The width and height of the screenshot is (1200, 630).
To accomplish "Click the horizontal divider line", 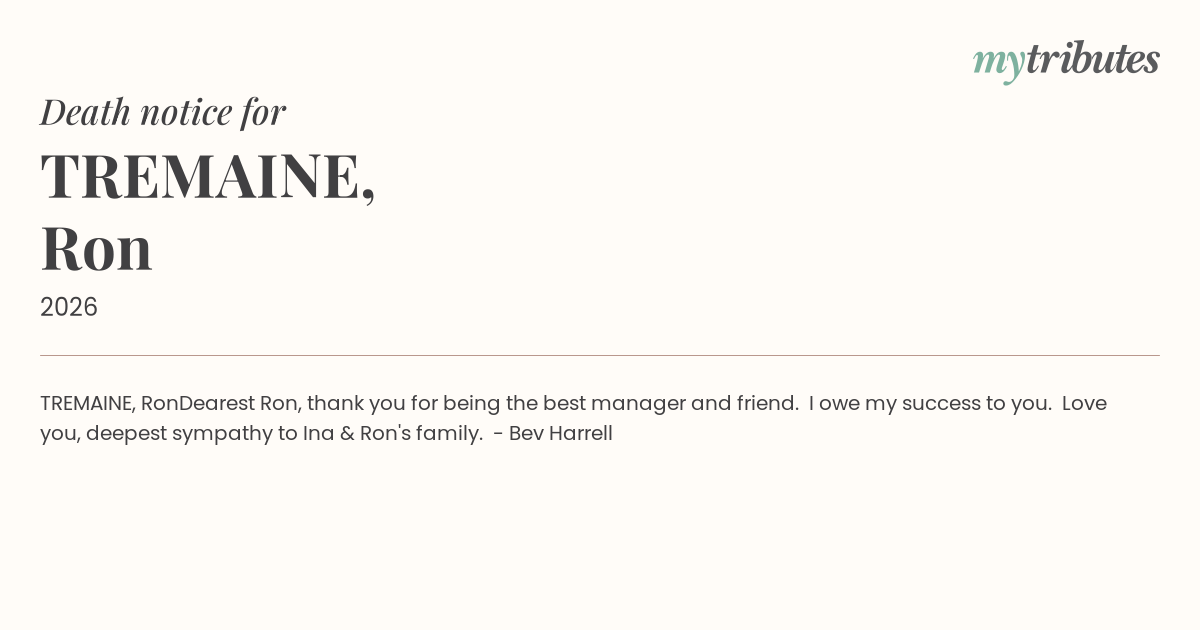I will (x=600, y=355).
